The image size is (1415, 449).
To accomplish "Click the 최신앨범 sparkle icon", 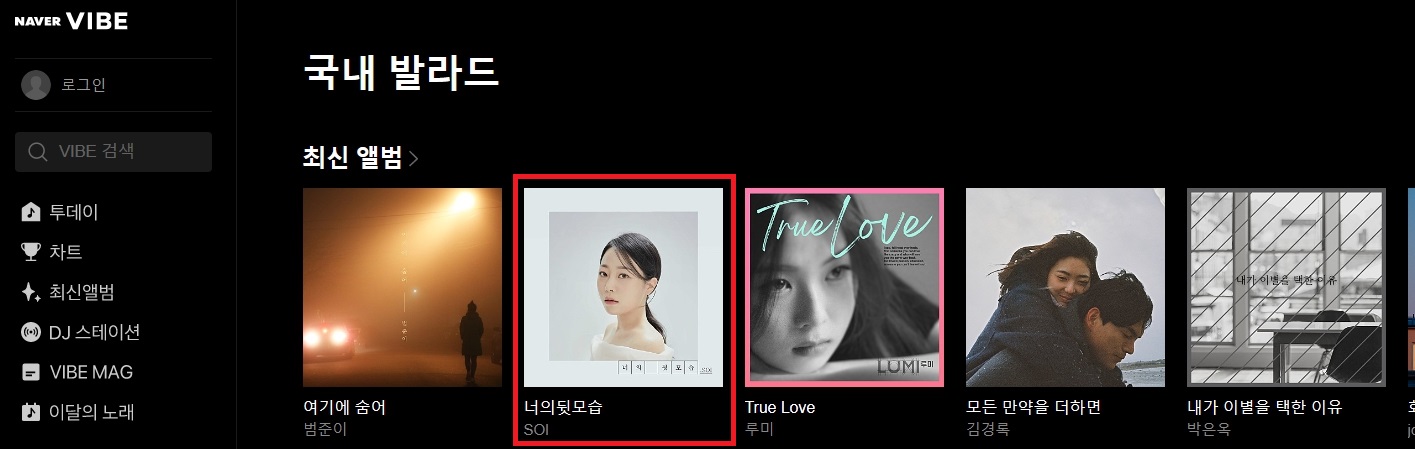I will 31,292.
